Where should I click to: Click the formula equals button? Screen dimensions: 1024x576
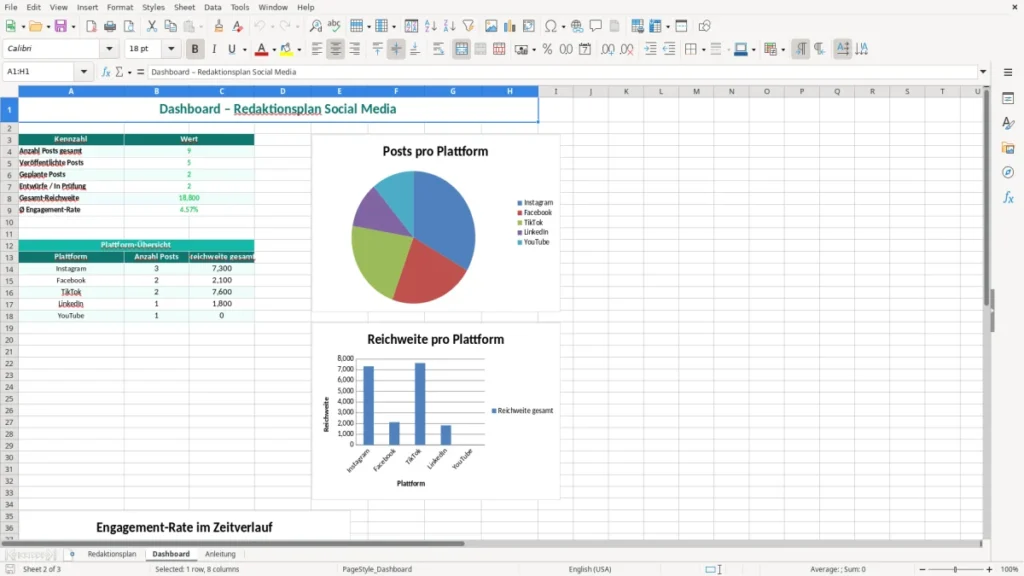pyautogui.click(x=140, y=72)
